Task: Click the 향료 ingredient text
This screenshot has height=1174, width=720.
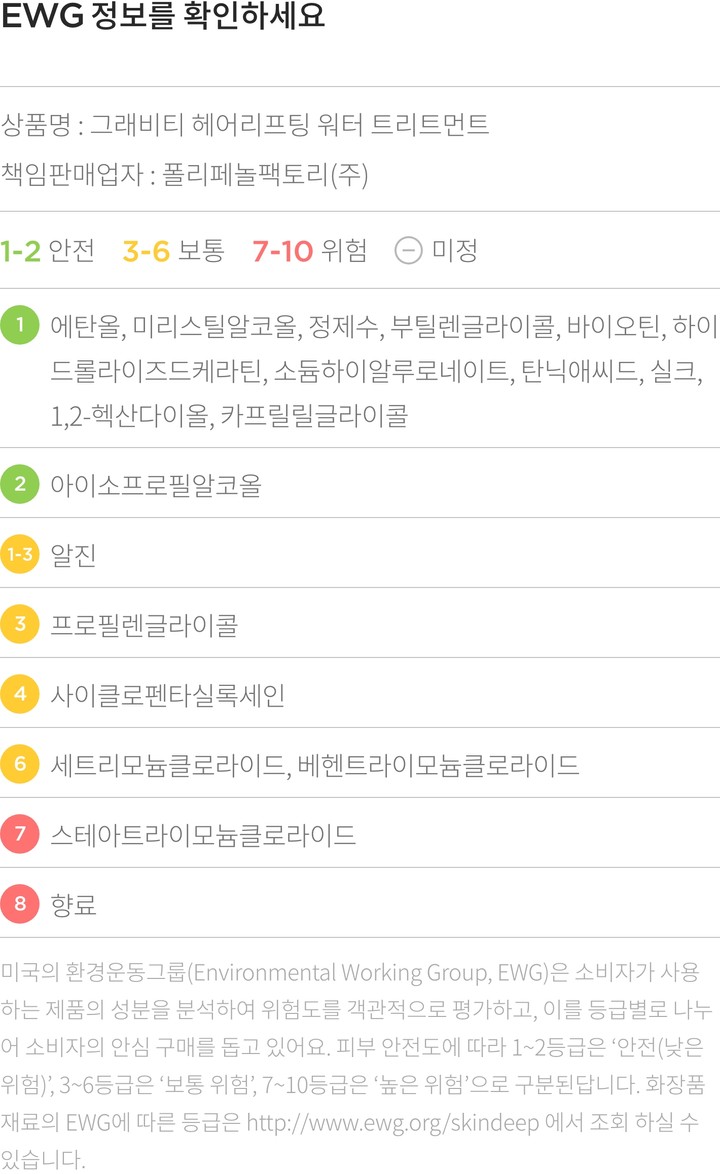Action: [73, 905]
